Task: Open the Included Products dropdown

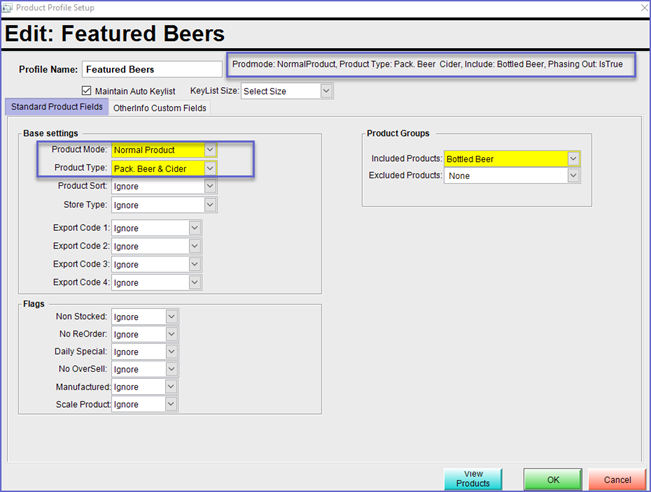Action: click(573, 158)
